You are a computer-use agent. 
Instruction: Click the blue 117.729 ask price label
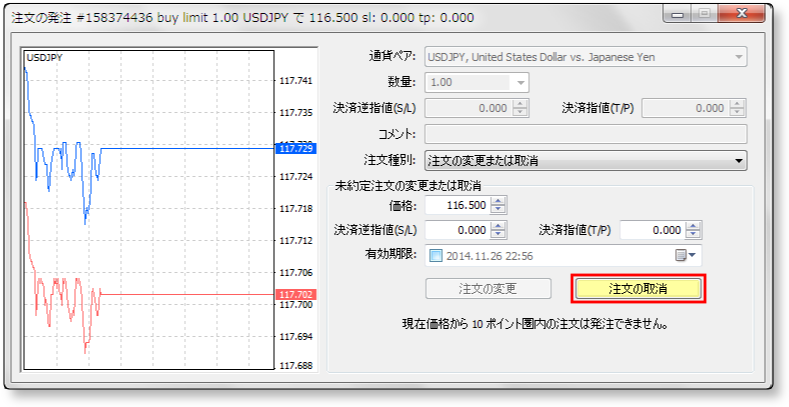click(x=295, y=148)
